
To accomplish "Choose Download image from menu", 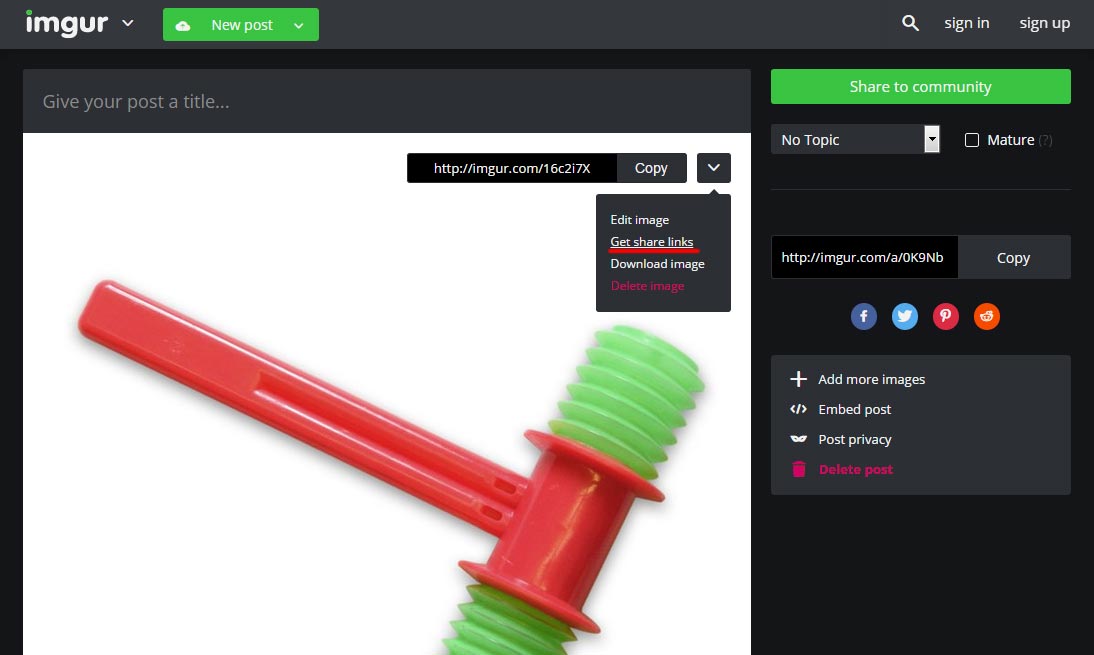I will [657, 264].
